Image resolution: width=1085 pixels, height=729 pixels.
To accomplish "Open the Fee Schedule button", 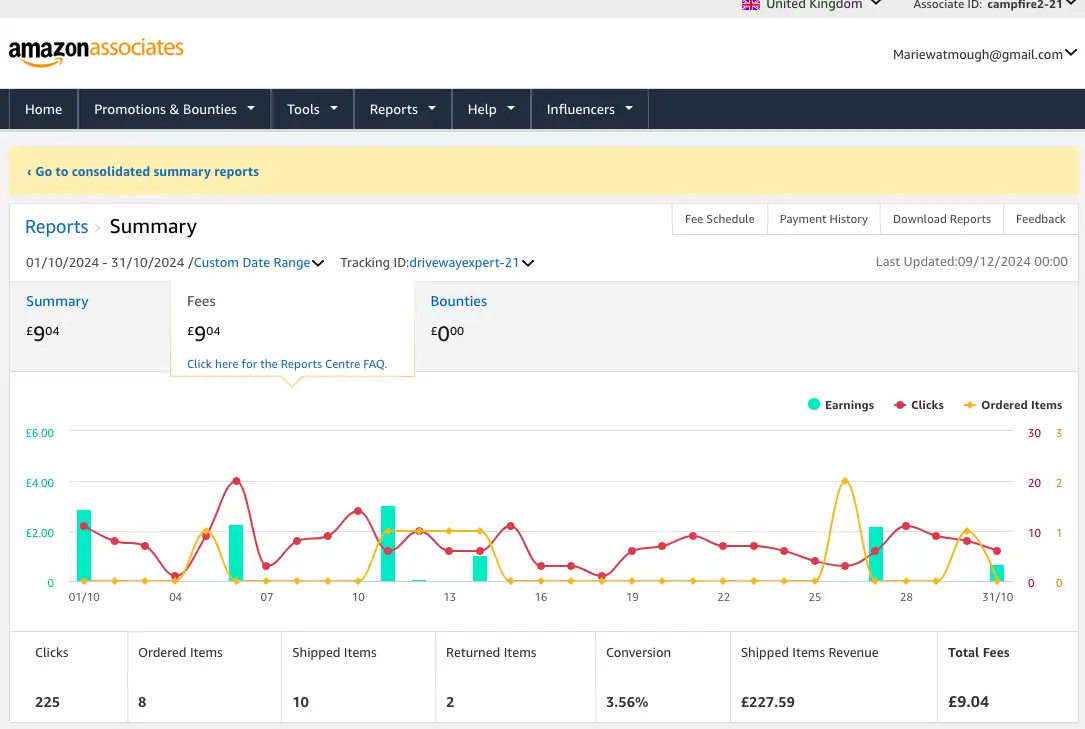I will coord(720,219).
